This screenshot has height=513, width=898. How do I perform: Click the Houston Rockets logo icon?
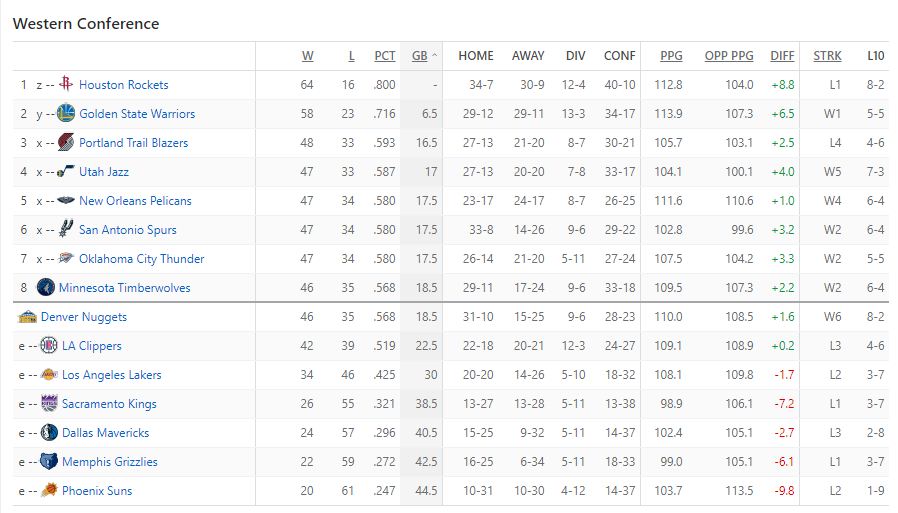coord(66,85)
